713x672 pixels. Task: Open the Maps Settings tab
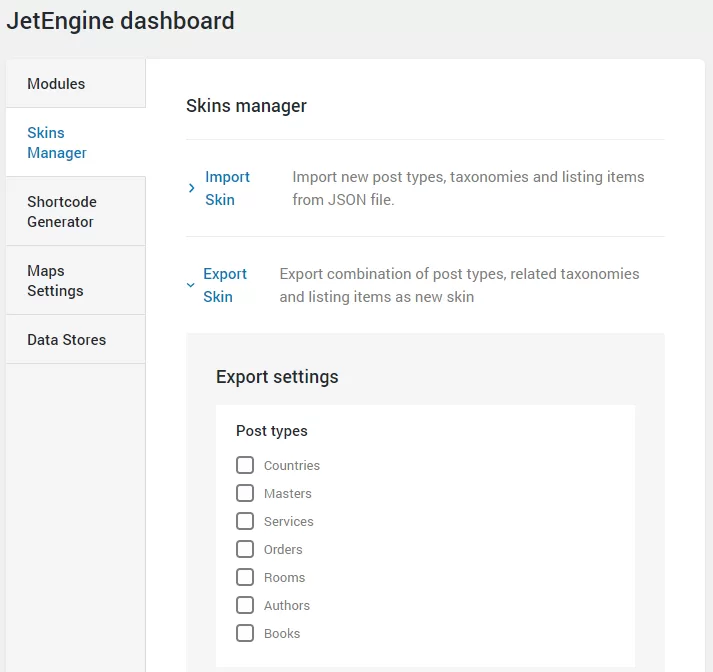click(75, 281)
